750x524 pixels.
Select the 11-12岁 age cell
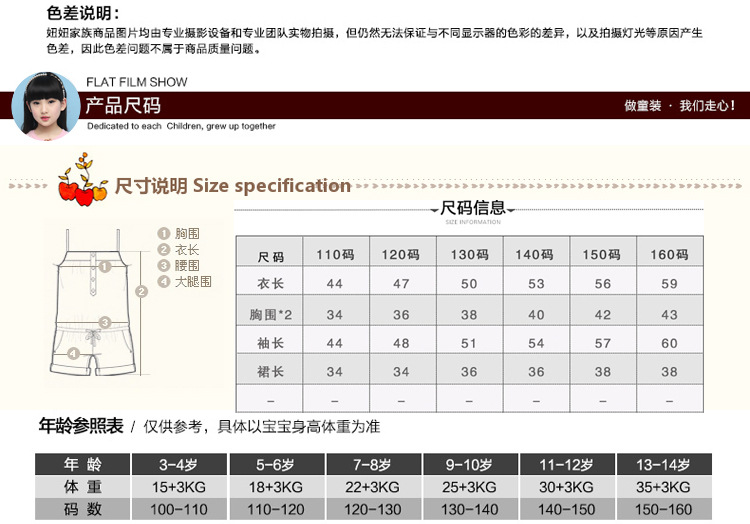pos(567,464)
